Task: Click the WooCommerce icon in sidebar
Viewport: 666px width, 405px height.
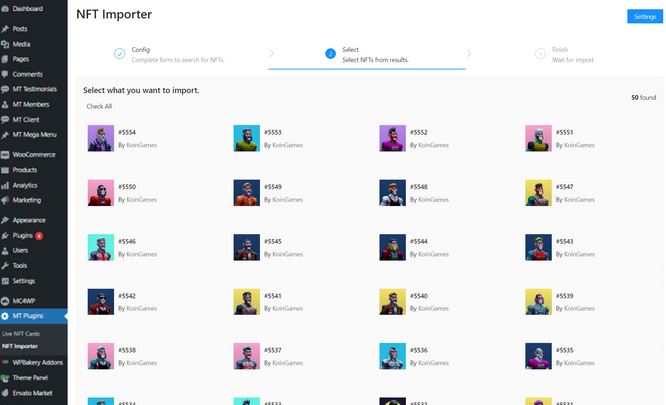Action: pyautogui.click(x=6, y=155)
